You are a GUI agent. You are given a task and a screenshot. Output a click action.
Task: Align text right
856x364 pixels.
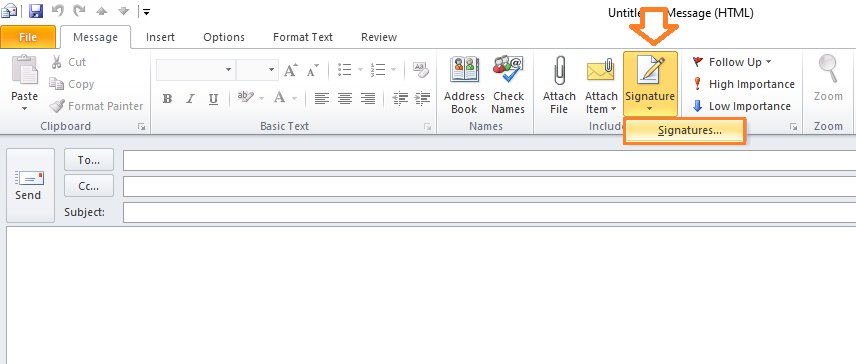(368, 99)
